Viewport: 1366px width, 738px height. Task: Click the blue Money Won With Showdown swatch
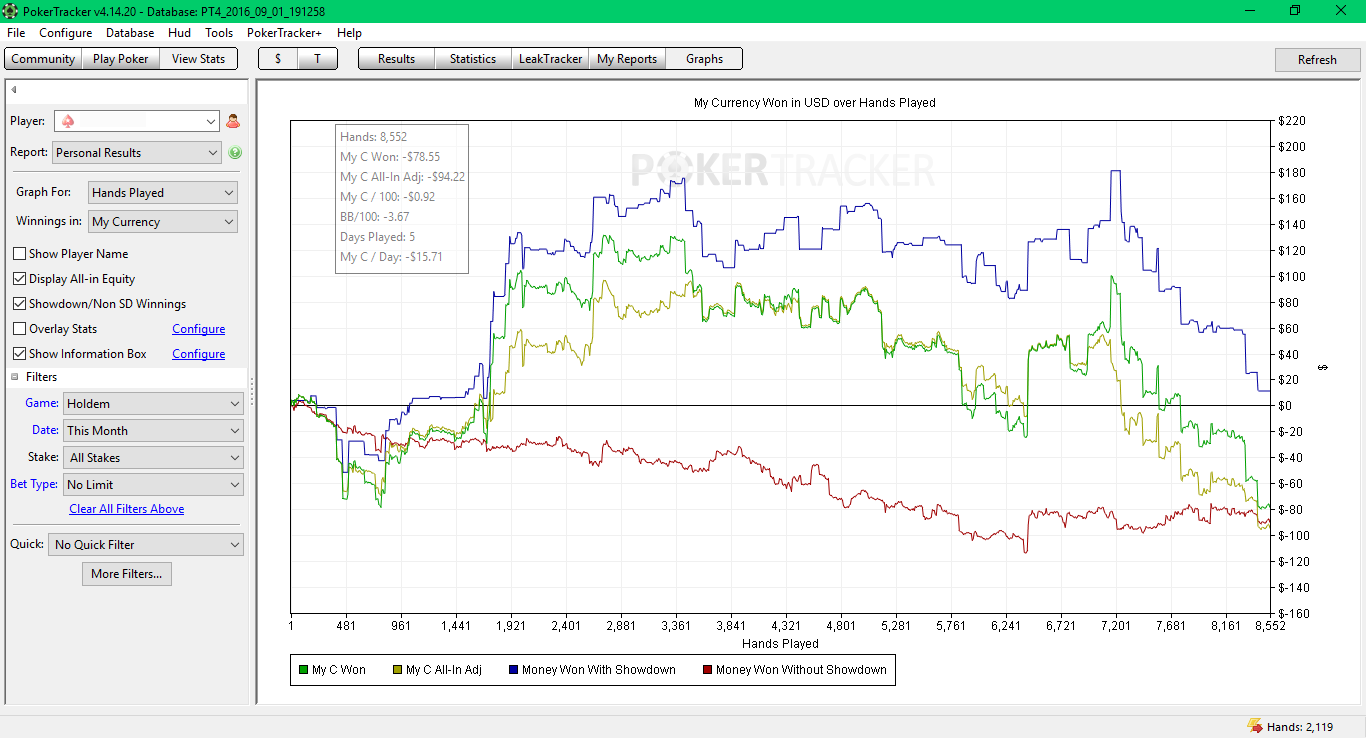514,670
